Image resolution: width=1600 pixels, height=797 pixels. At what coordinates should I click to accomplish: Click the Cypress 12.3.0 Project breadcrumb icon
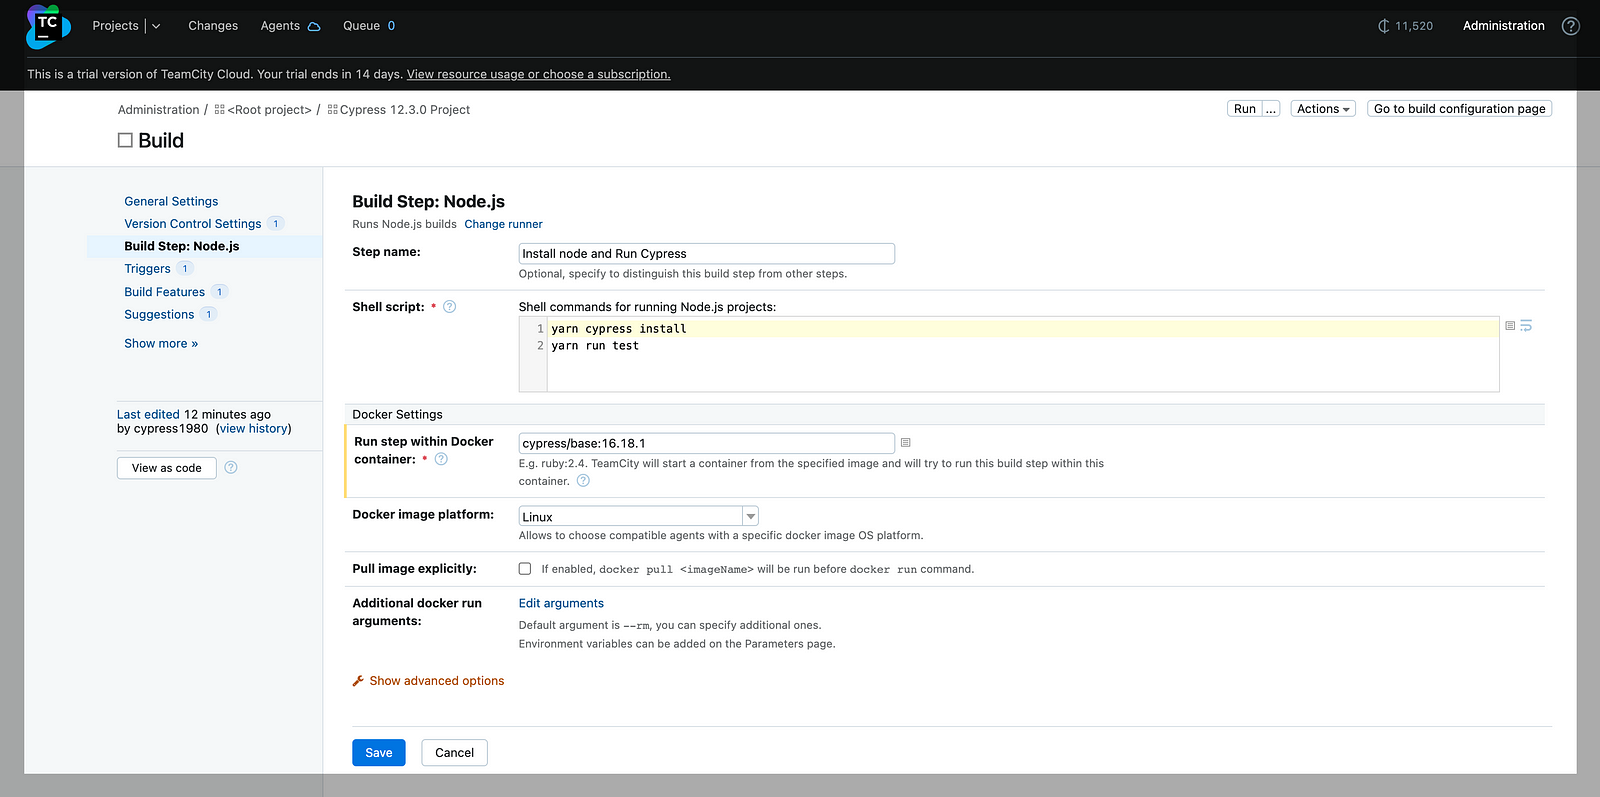(333, 110)
